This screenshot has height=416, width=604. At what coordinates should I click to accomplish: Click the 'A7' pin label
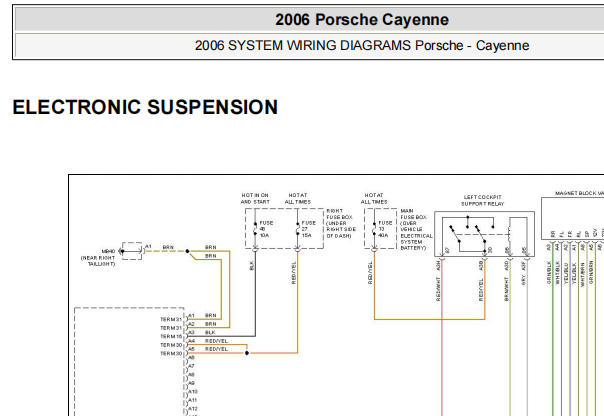pos(191,366)
